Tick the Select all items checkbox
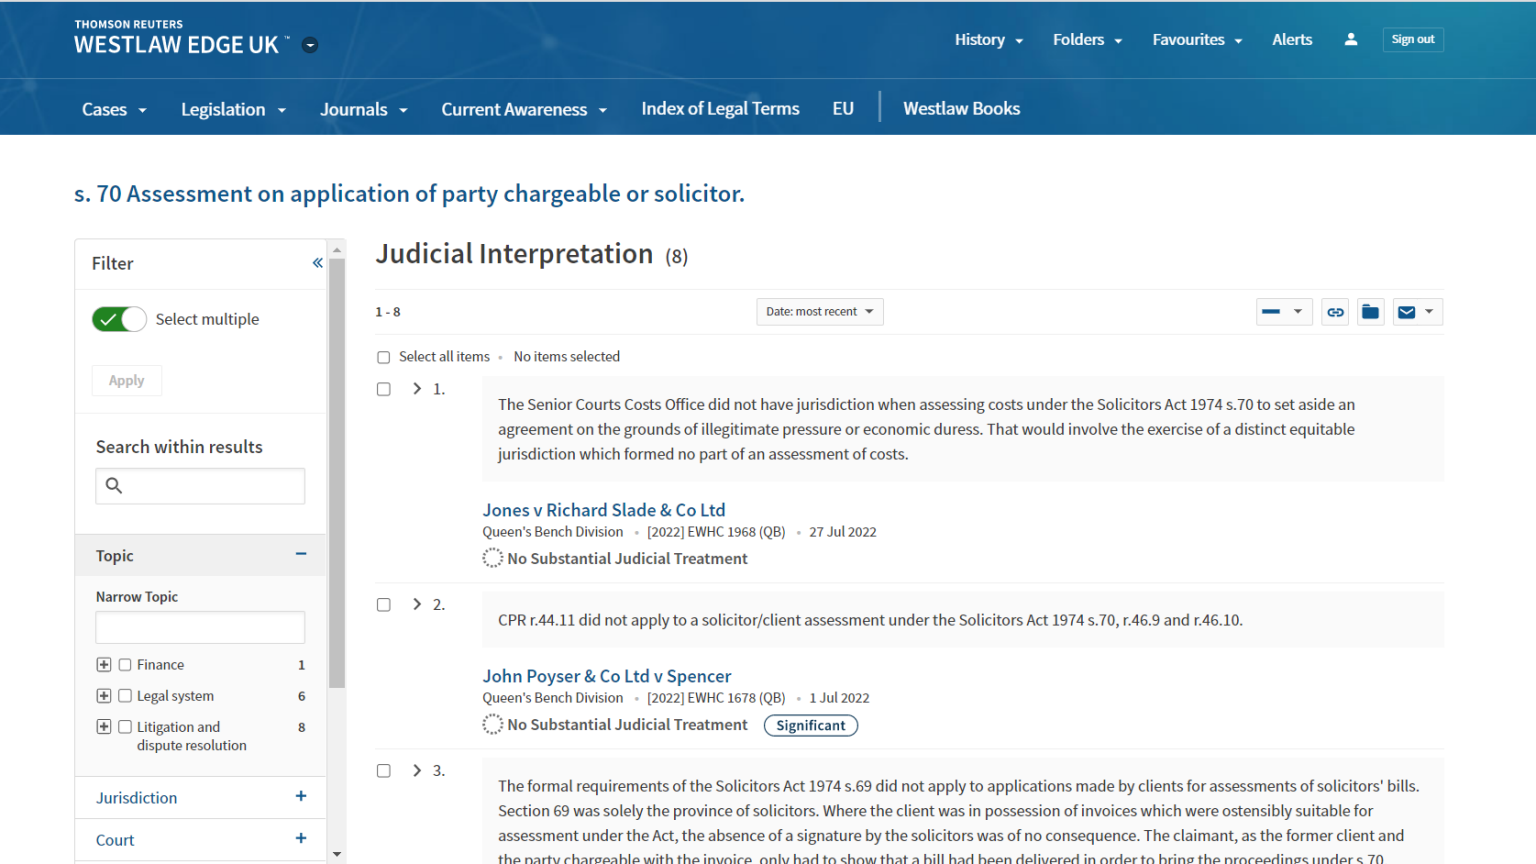The image size is (1536, 864). [383, 356]
